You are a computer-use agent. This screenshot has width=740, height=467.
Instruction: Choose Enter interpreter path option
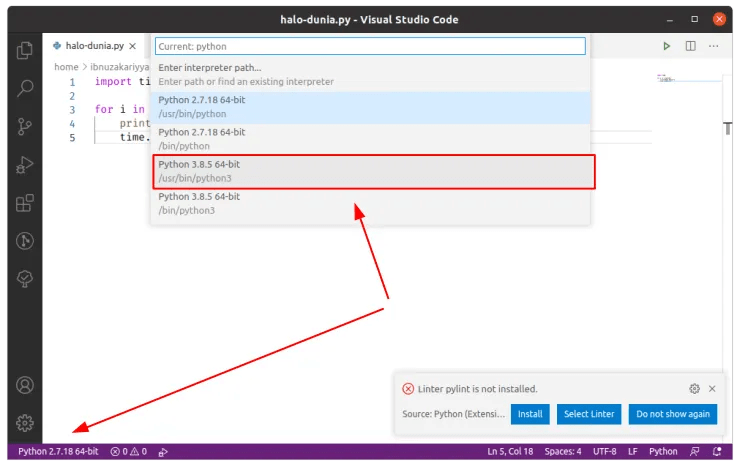coord(370,75)
